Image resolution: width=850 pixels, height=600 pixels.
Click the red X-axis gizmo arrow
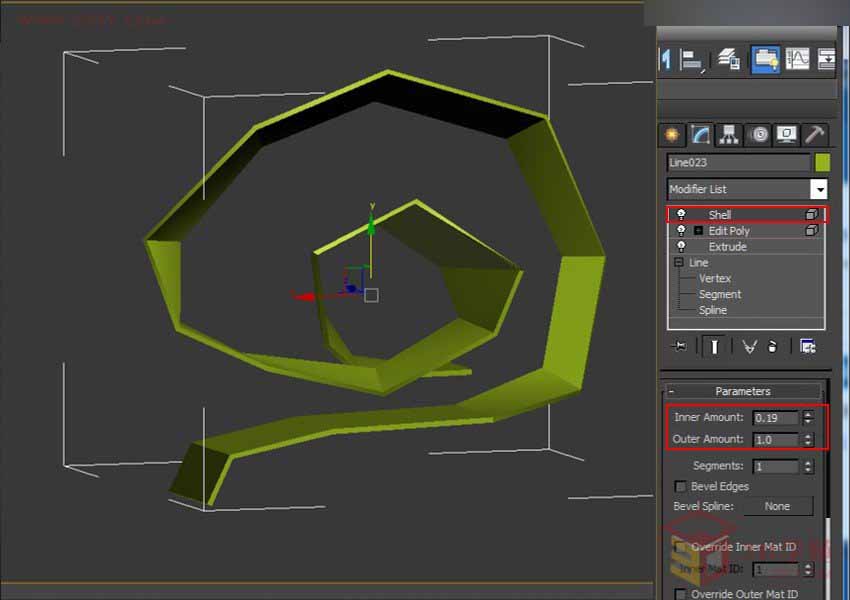304,296
